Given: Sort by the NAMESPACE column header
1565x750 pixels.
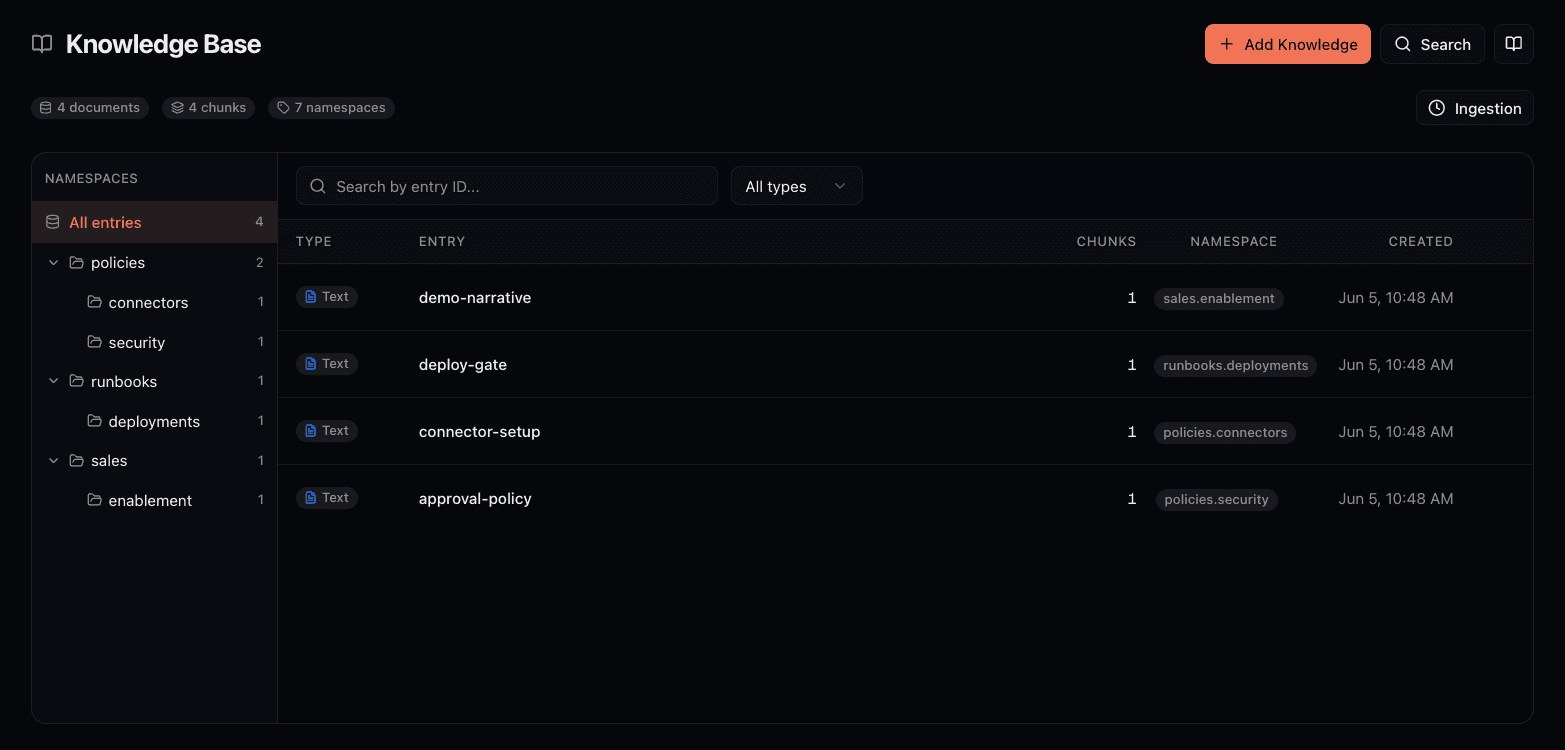Looking at the screenshot, I should (1233, 241).
